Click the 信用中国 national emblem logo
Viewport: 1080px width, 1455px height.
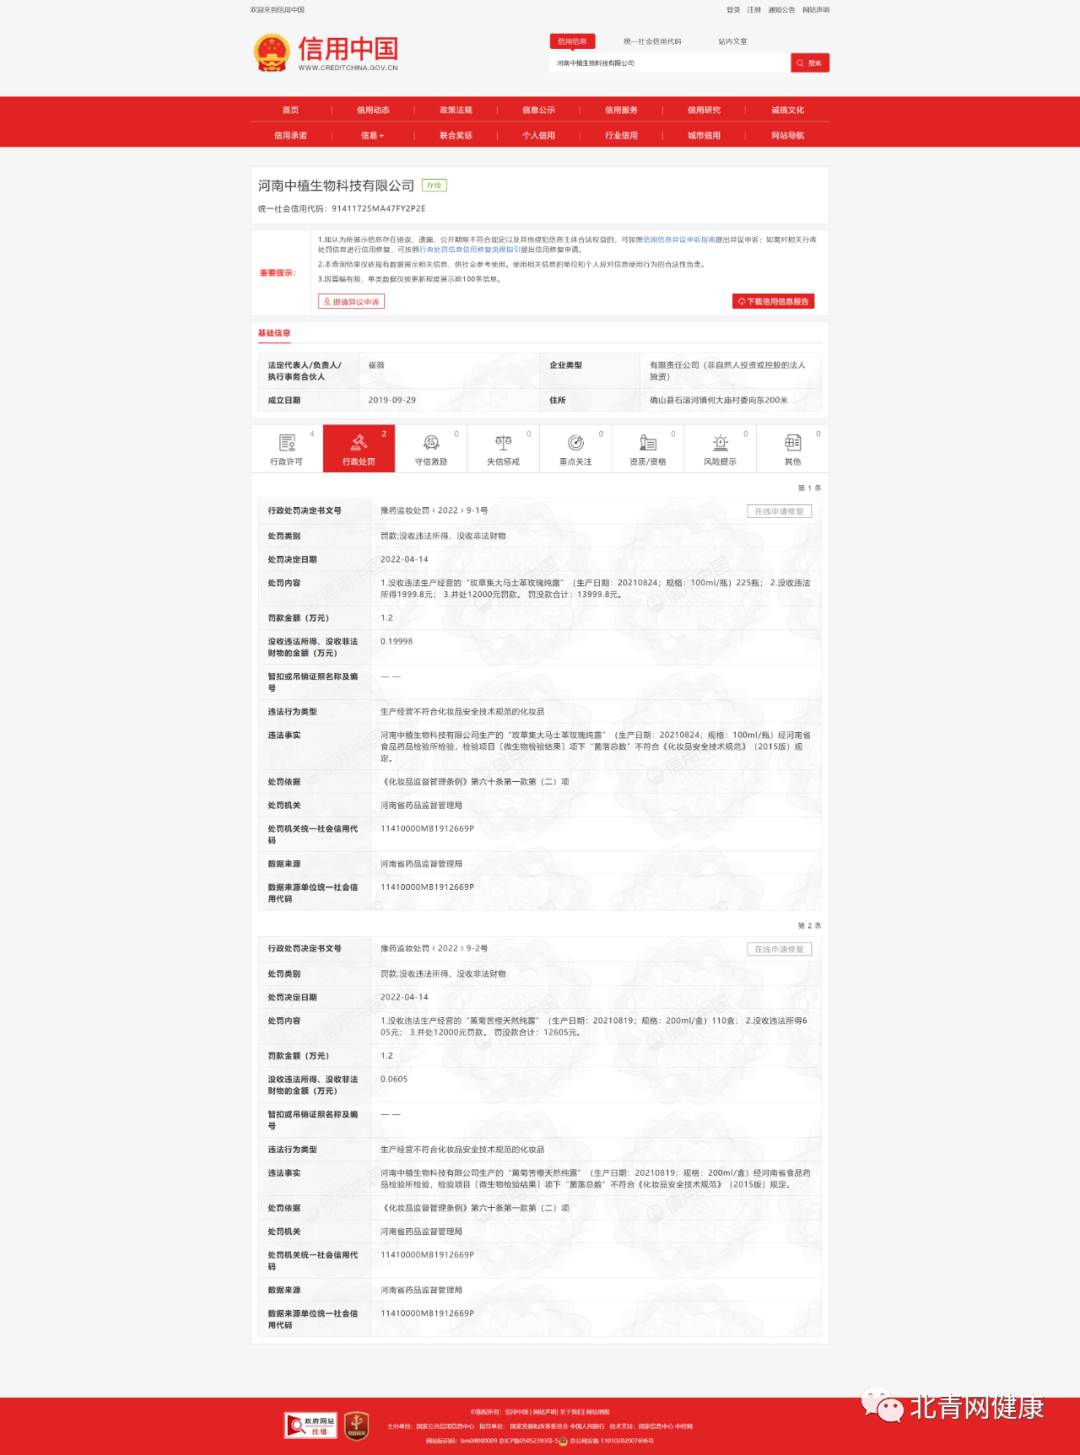[270, 52]
